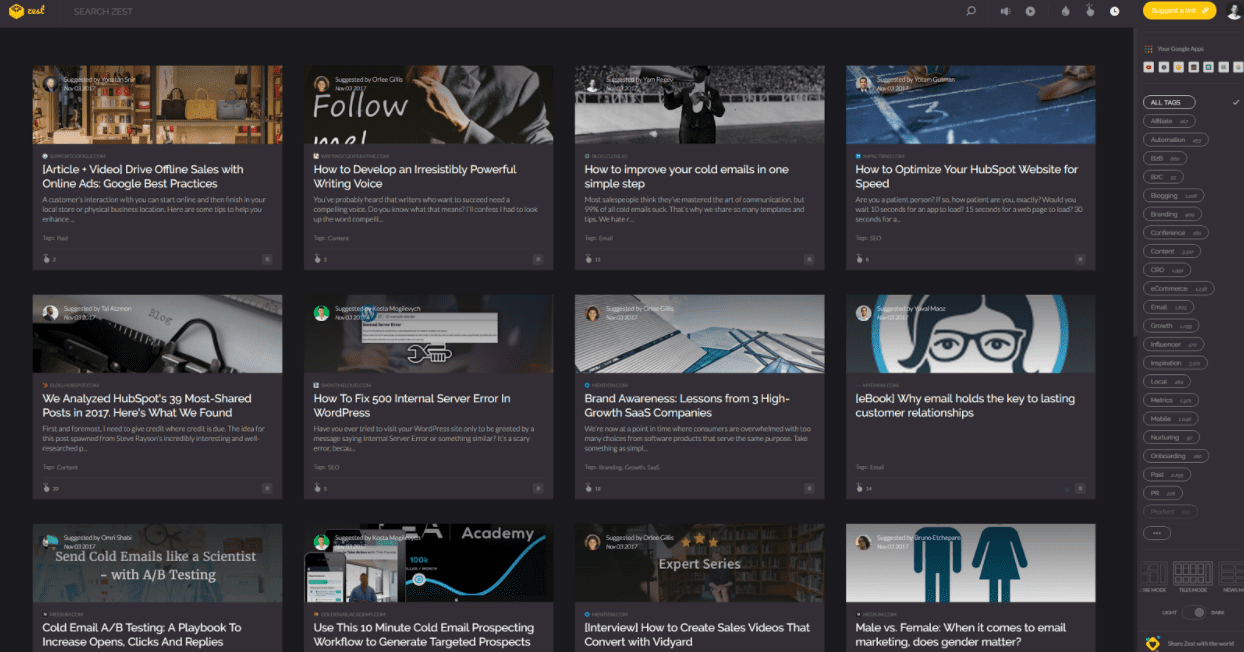The image size is (1244, 652).
Task: Sort by most clicked using pointing hand icon
Action: [x=1090, y=11]
